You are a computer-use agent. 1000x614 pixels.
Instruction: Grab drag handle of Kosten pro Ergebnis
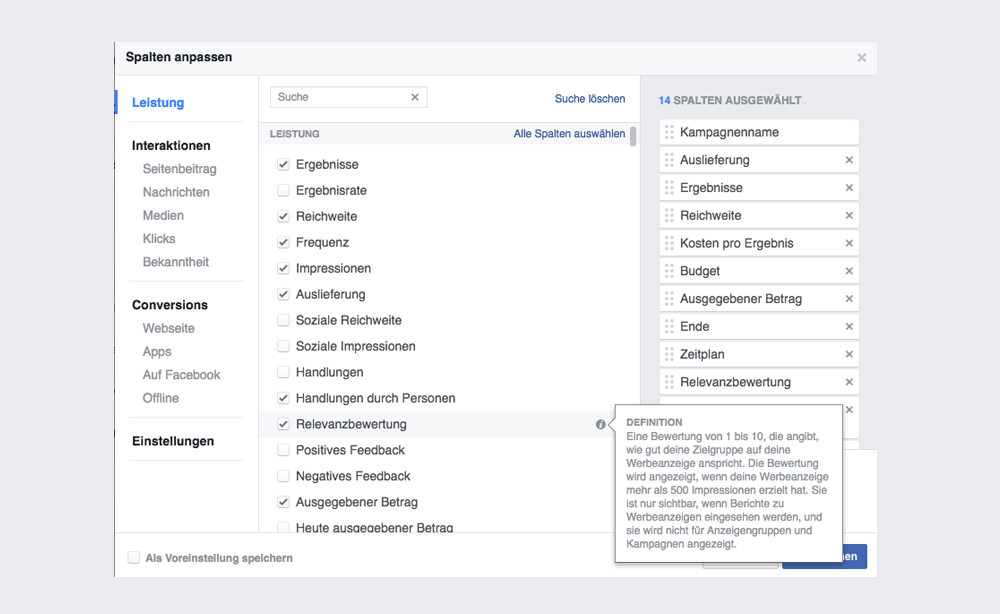[669, 243]
